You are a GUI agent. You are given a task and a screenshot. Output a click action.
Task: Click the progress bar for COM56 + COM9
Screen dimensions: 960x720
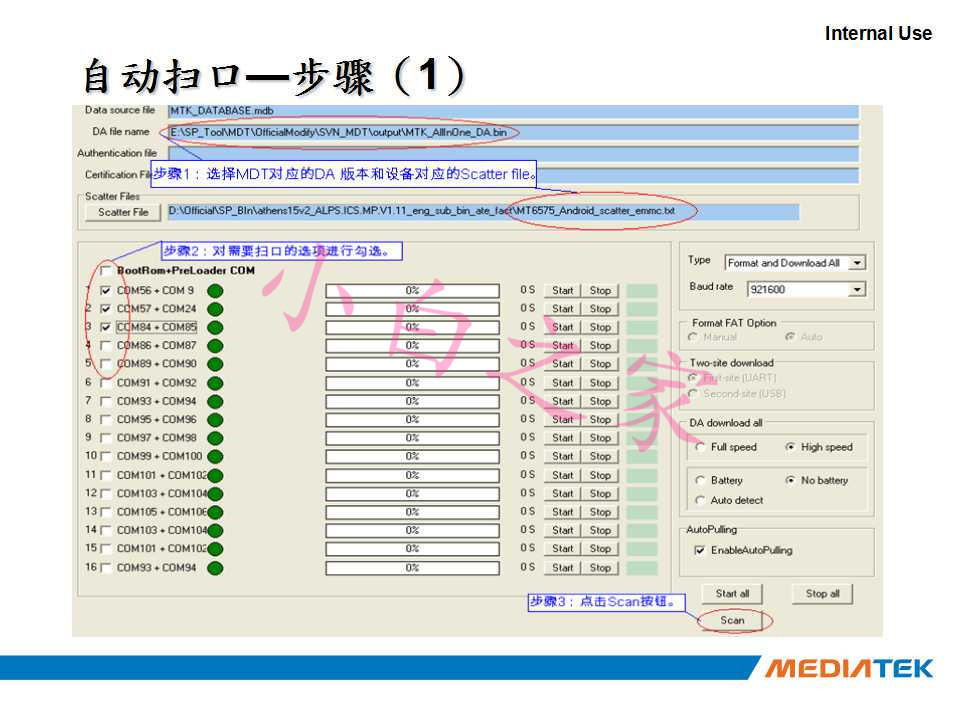click(x=413, y=290)
